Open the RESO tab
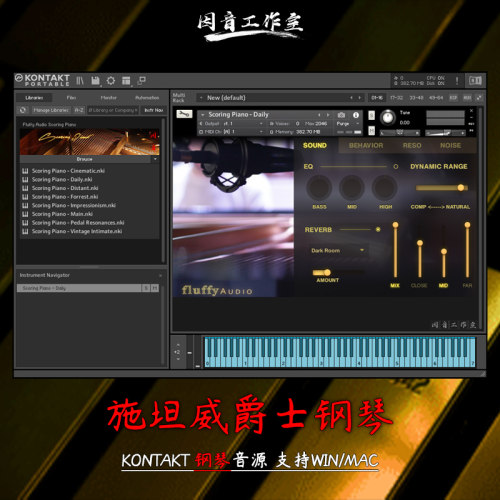Image resolution: width=500 pixels, height=500 pixels. 412,146
